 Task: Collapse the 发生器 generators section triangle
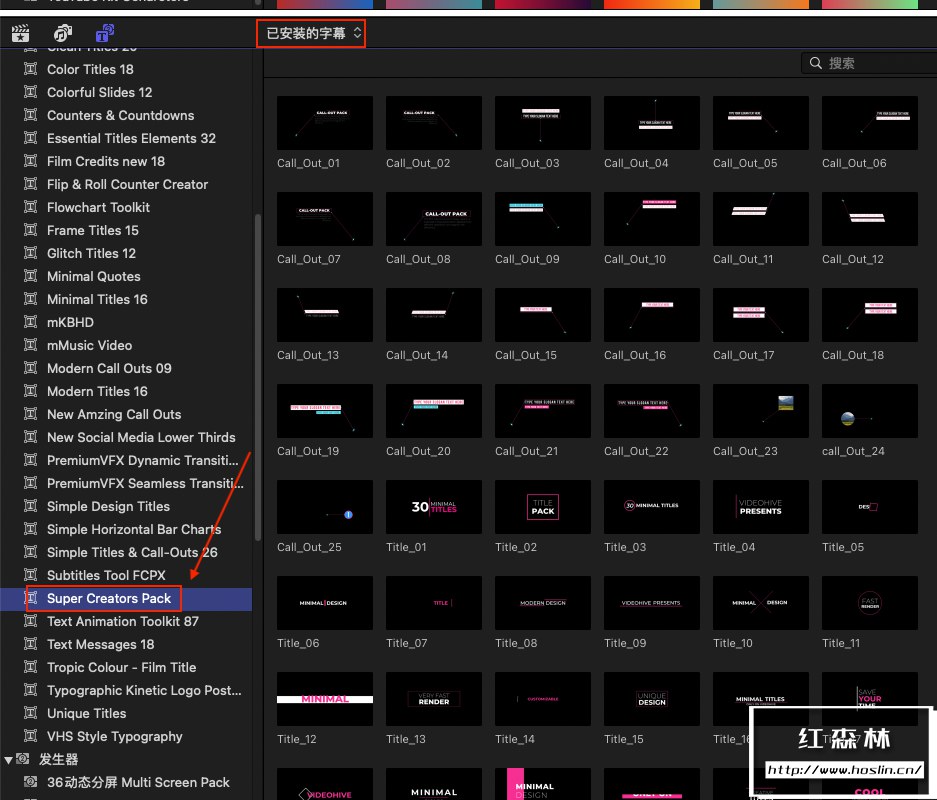[8, 760]
